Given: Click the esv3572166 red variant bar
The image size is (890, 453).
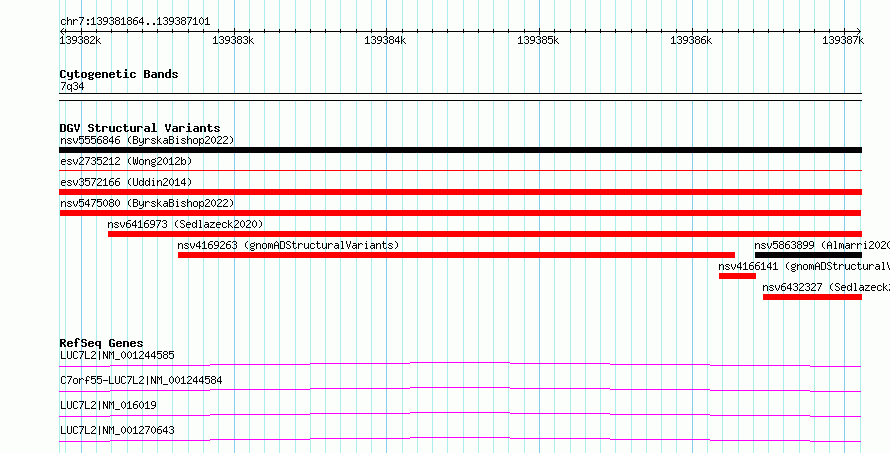Looking at the screenshot, I should click(x=460, y=192).
